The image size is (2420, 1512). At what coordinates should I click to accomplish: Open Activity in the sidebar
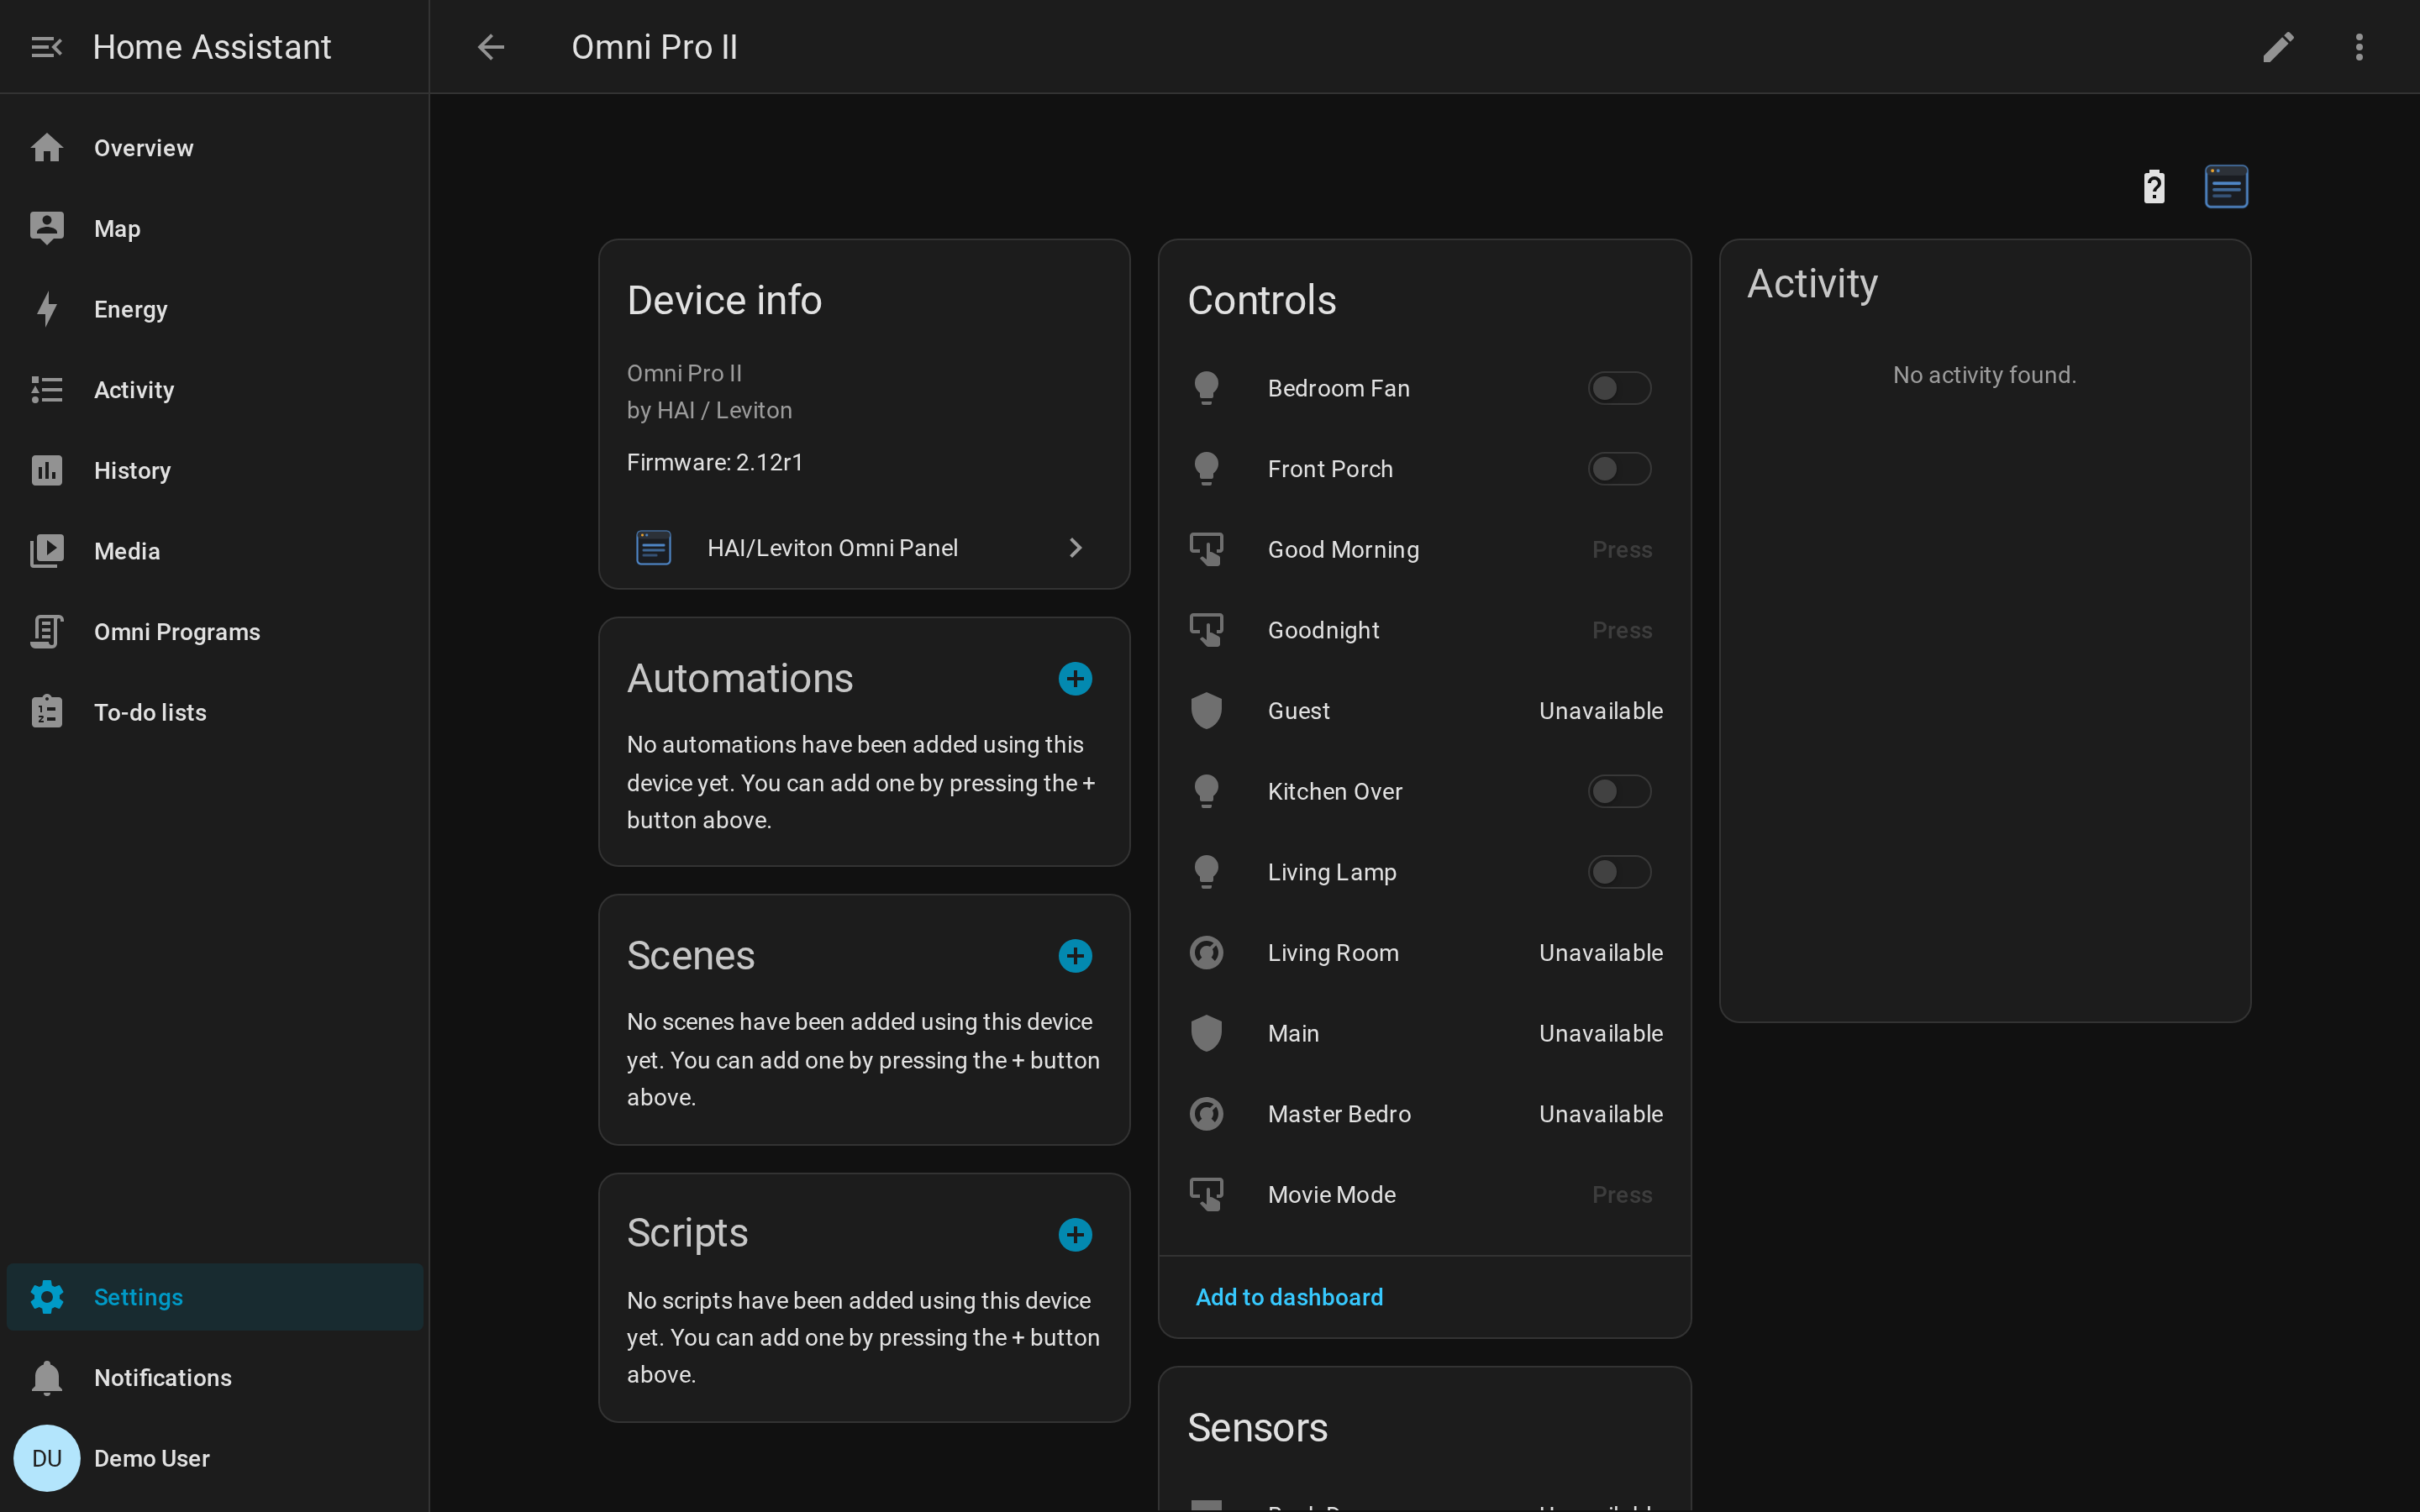[215, 390]
